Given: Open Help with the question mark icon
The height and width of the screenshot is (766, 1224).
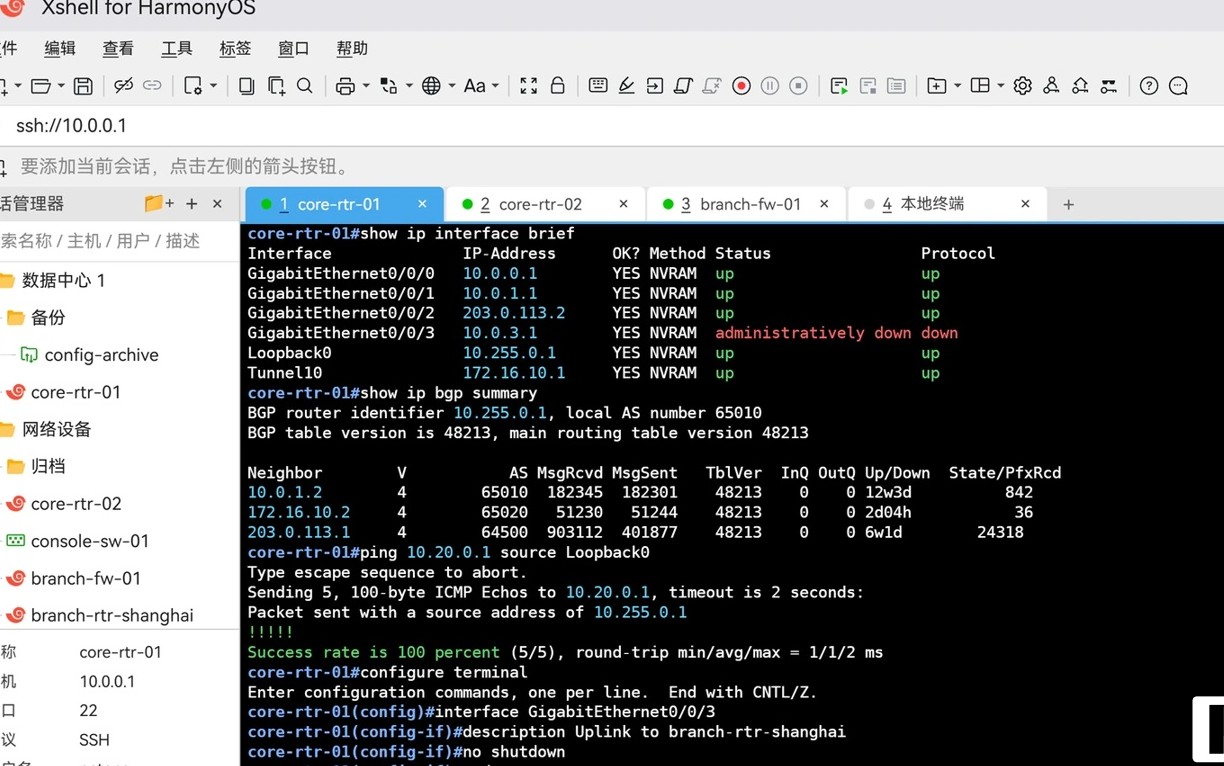Looking at the screenshot, I should (1149, 86).
